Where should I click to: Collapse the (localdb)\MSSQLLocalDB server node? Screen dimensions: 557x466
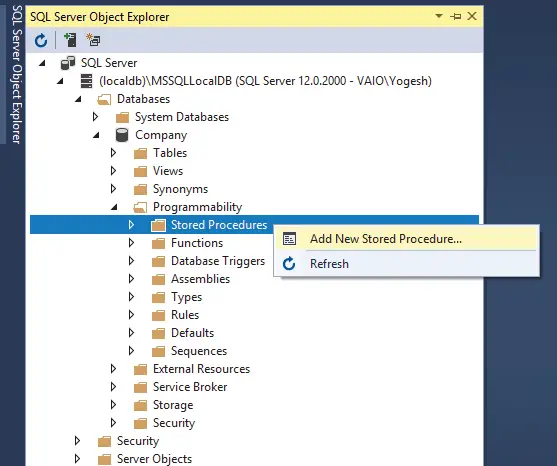coord(60,81)
